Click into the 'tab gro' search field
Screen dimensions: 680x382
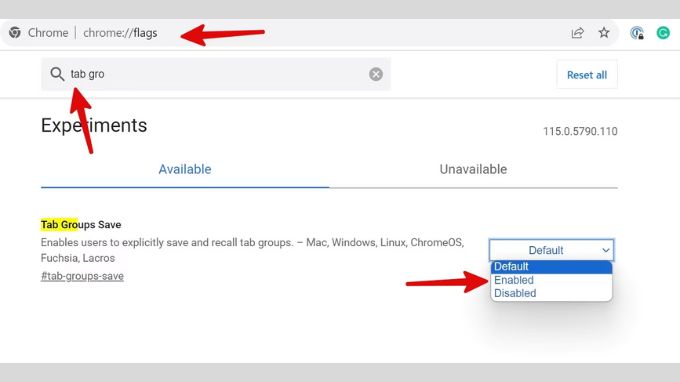(x=216, y=74)
